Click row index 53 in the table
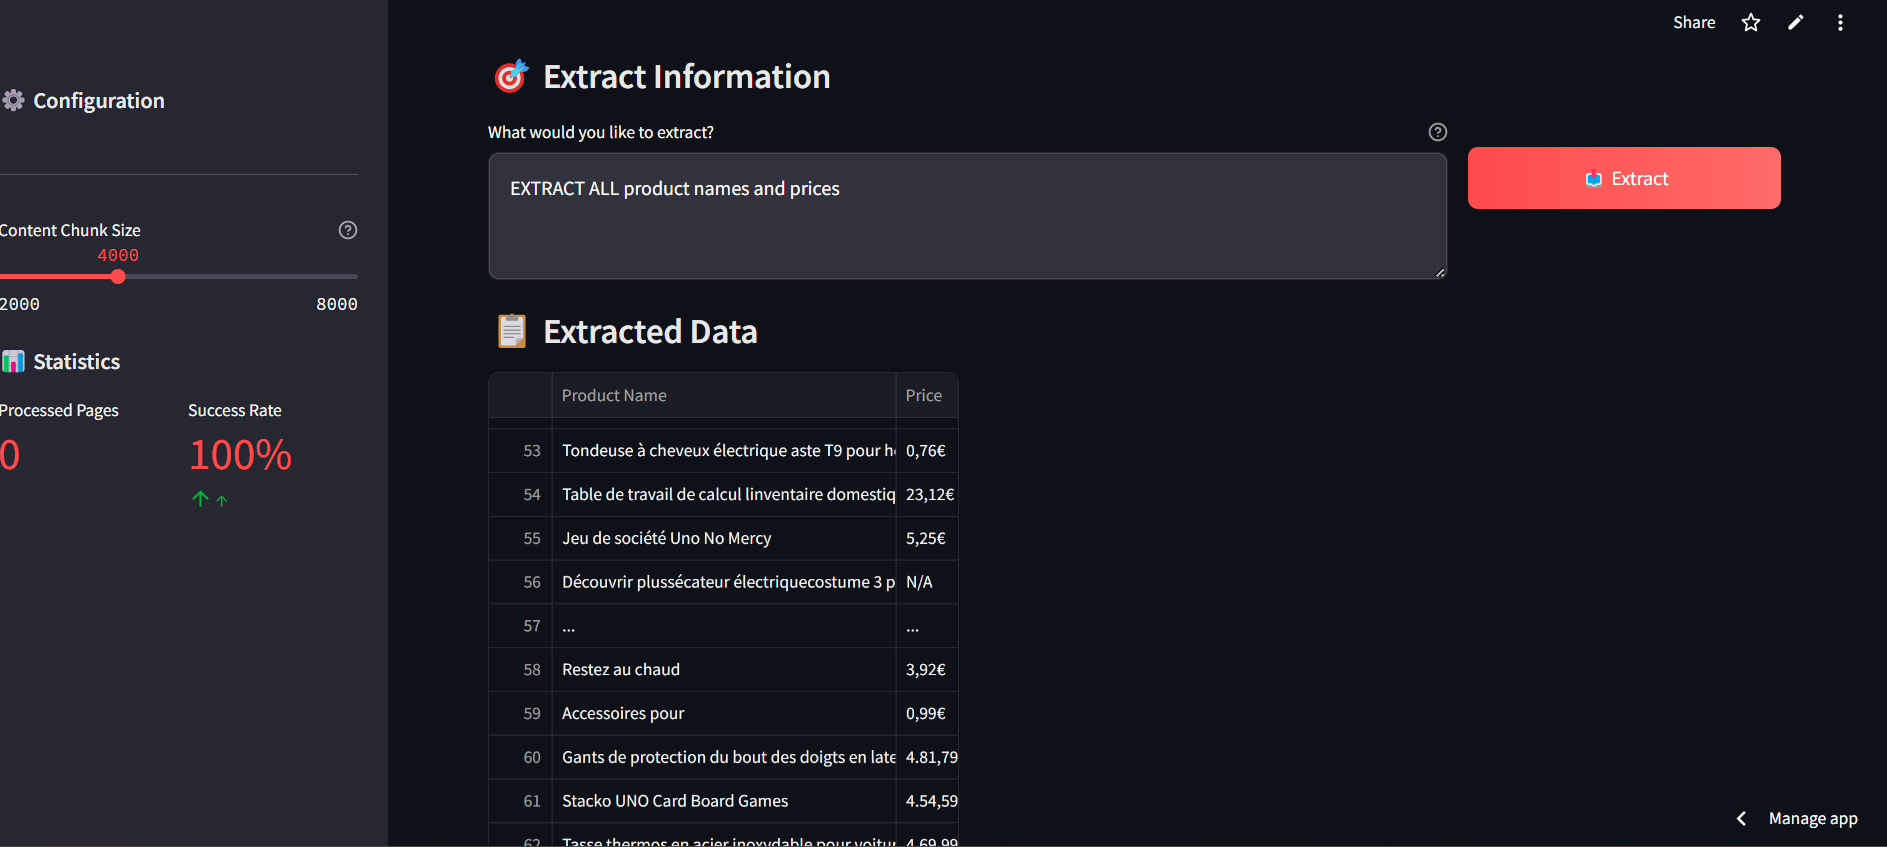The image size is (1887, 847). pyautogui.click(x=521, y=450)
